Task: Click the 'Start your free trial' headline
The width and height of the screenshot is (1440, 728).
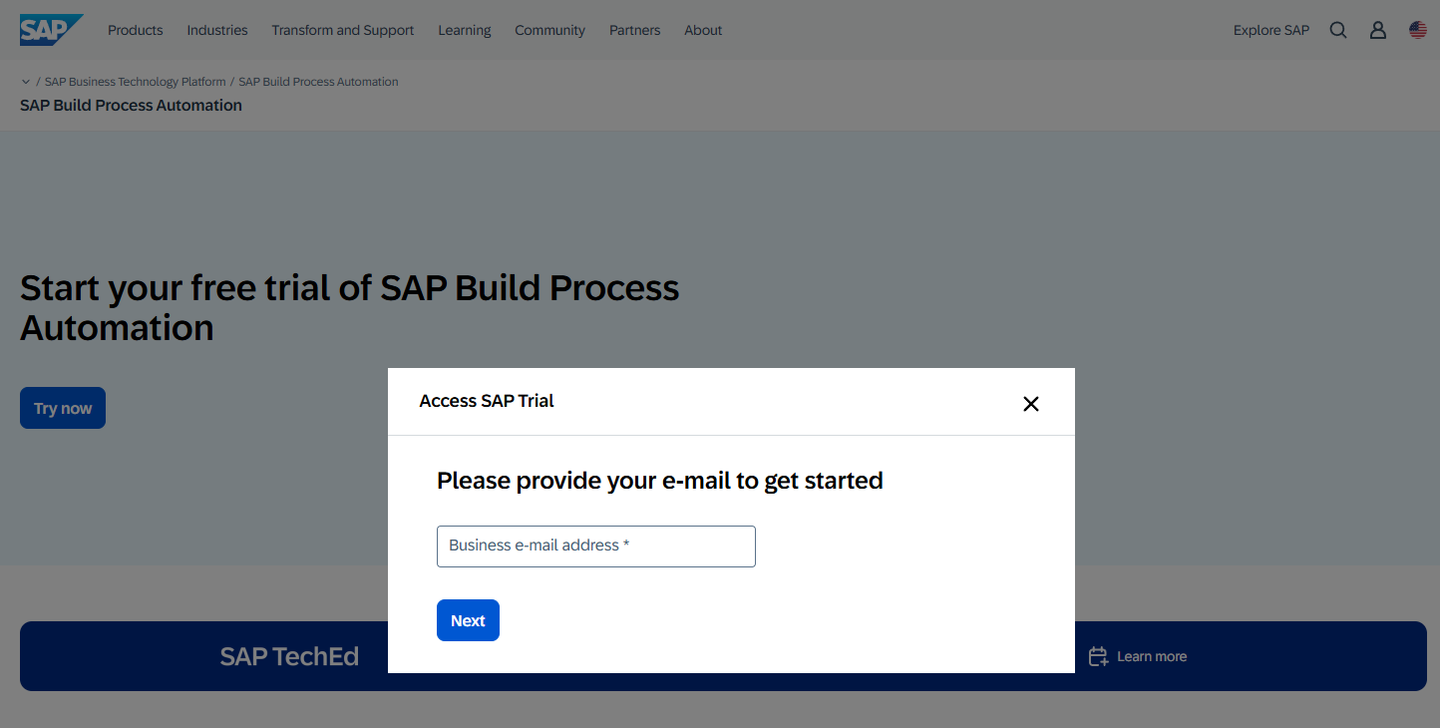Action: click(350, 307)
